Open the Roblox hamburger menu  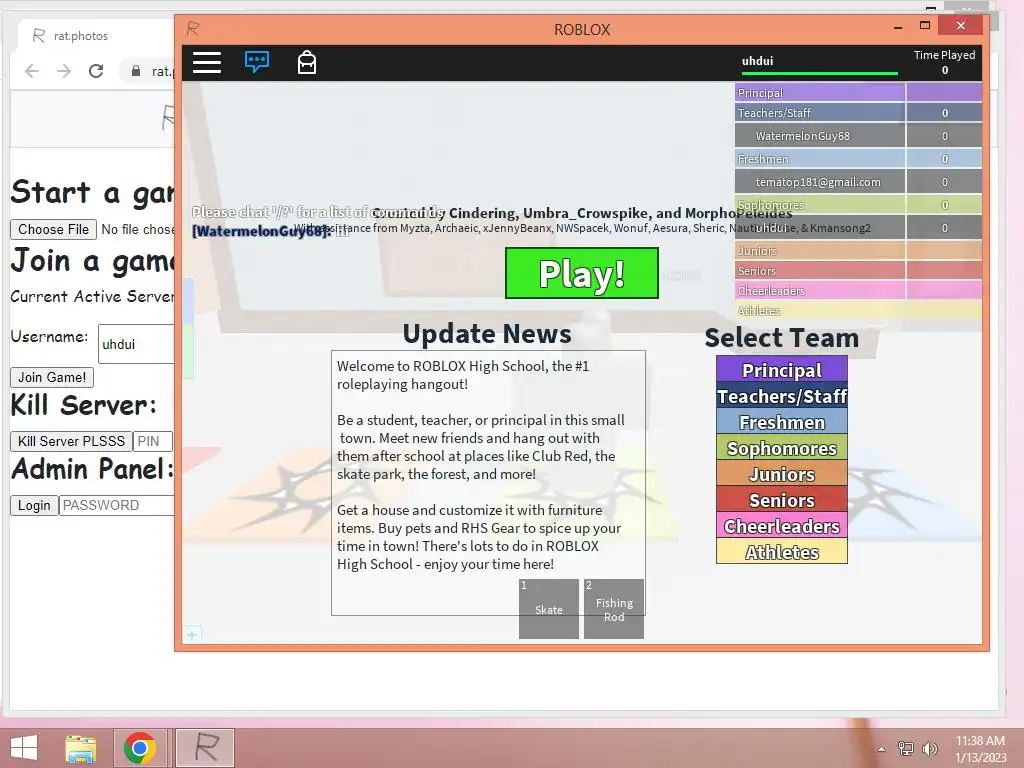pos(206,63)
